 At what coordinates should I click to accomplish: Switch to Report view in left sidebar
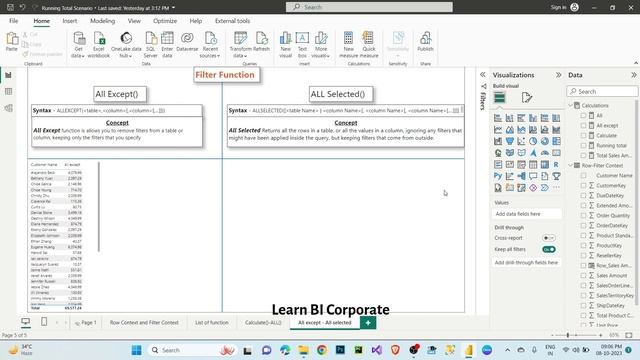pos(9,75)
